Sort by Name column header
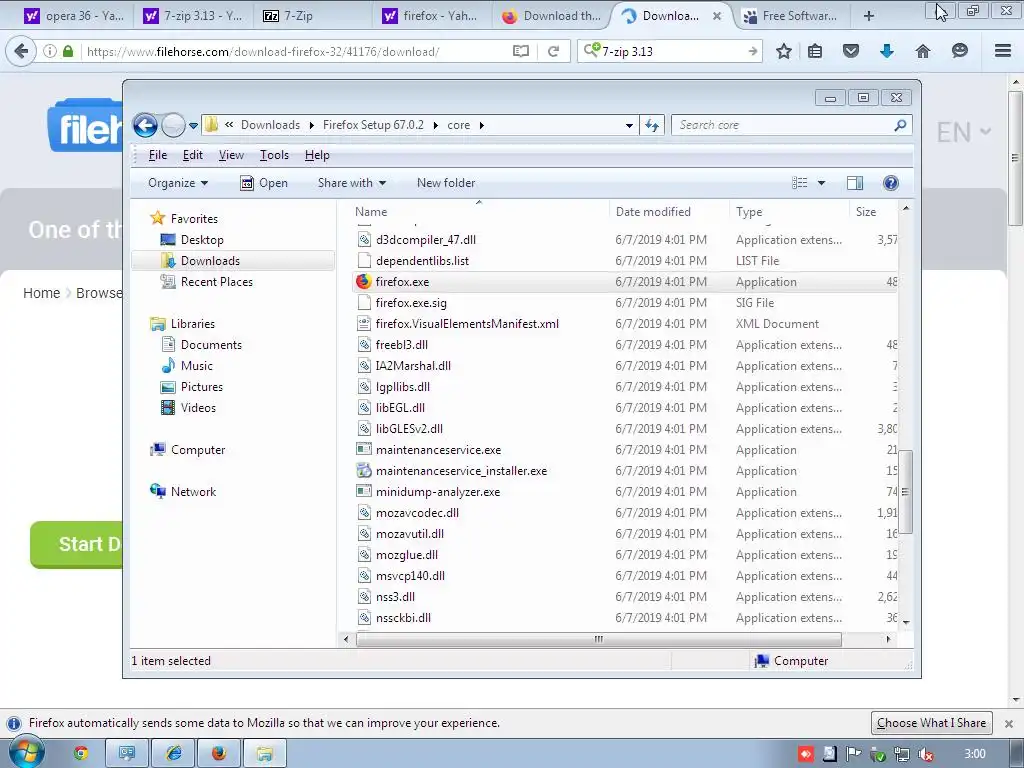 point(371,212)
